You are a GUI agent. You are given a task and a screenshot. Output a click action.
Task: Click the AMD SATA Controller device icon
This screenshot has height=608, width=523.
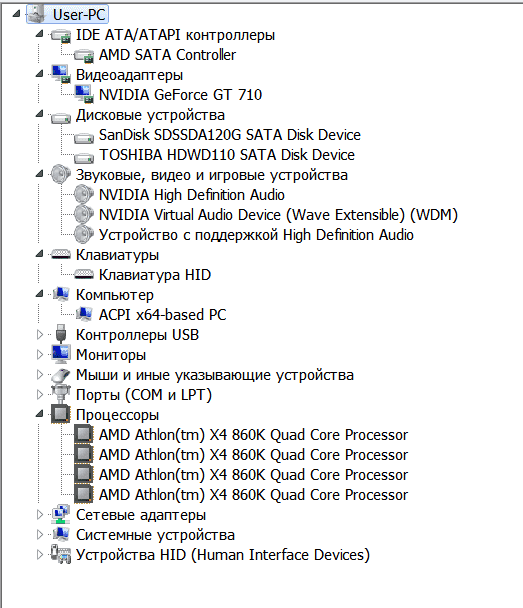tap(84, 55)
